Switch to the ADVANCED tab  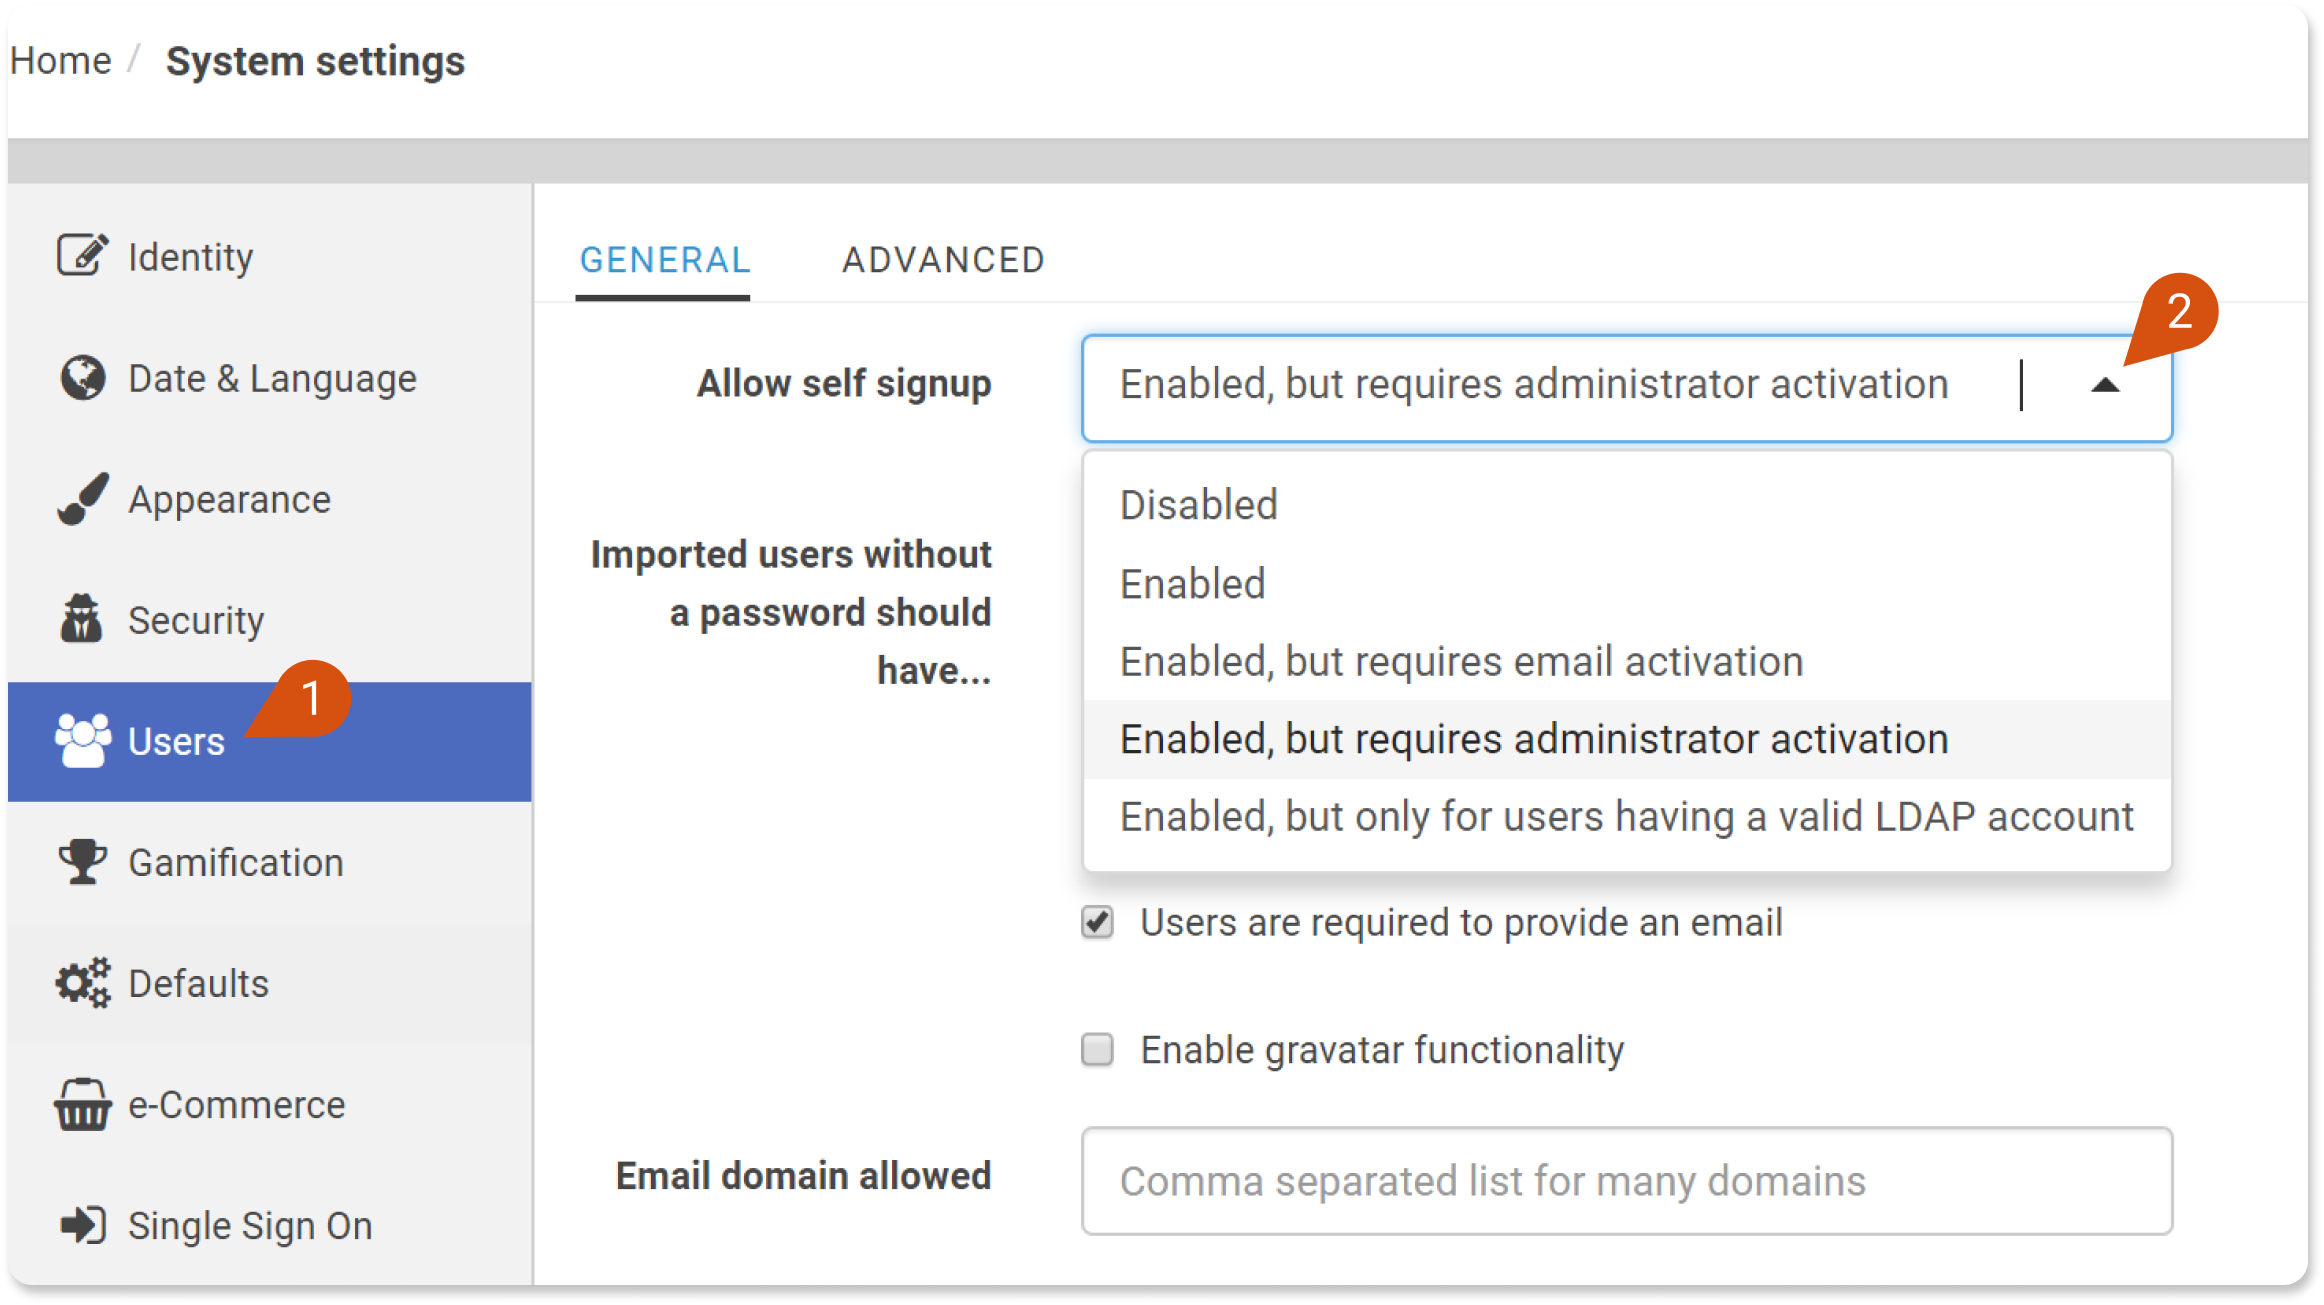point(943,260)
